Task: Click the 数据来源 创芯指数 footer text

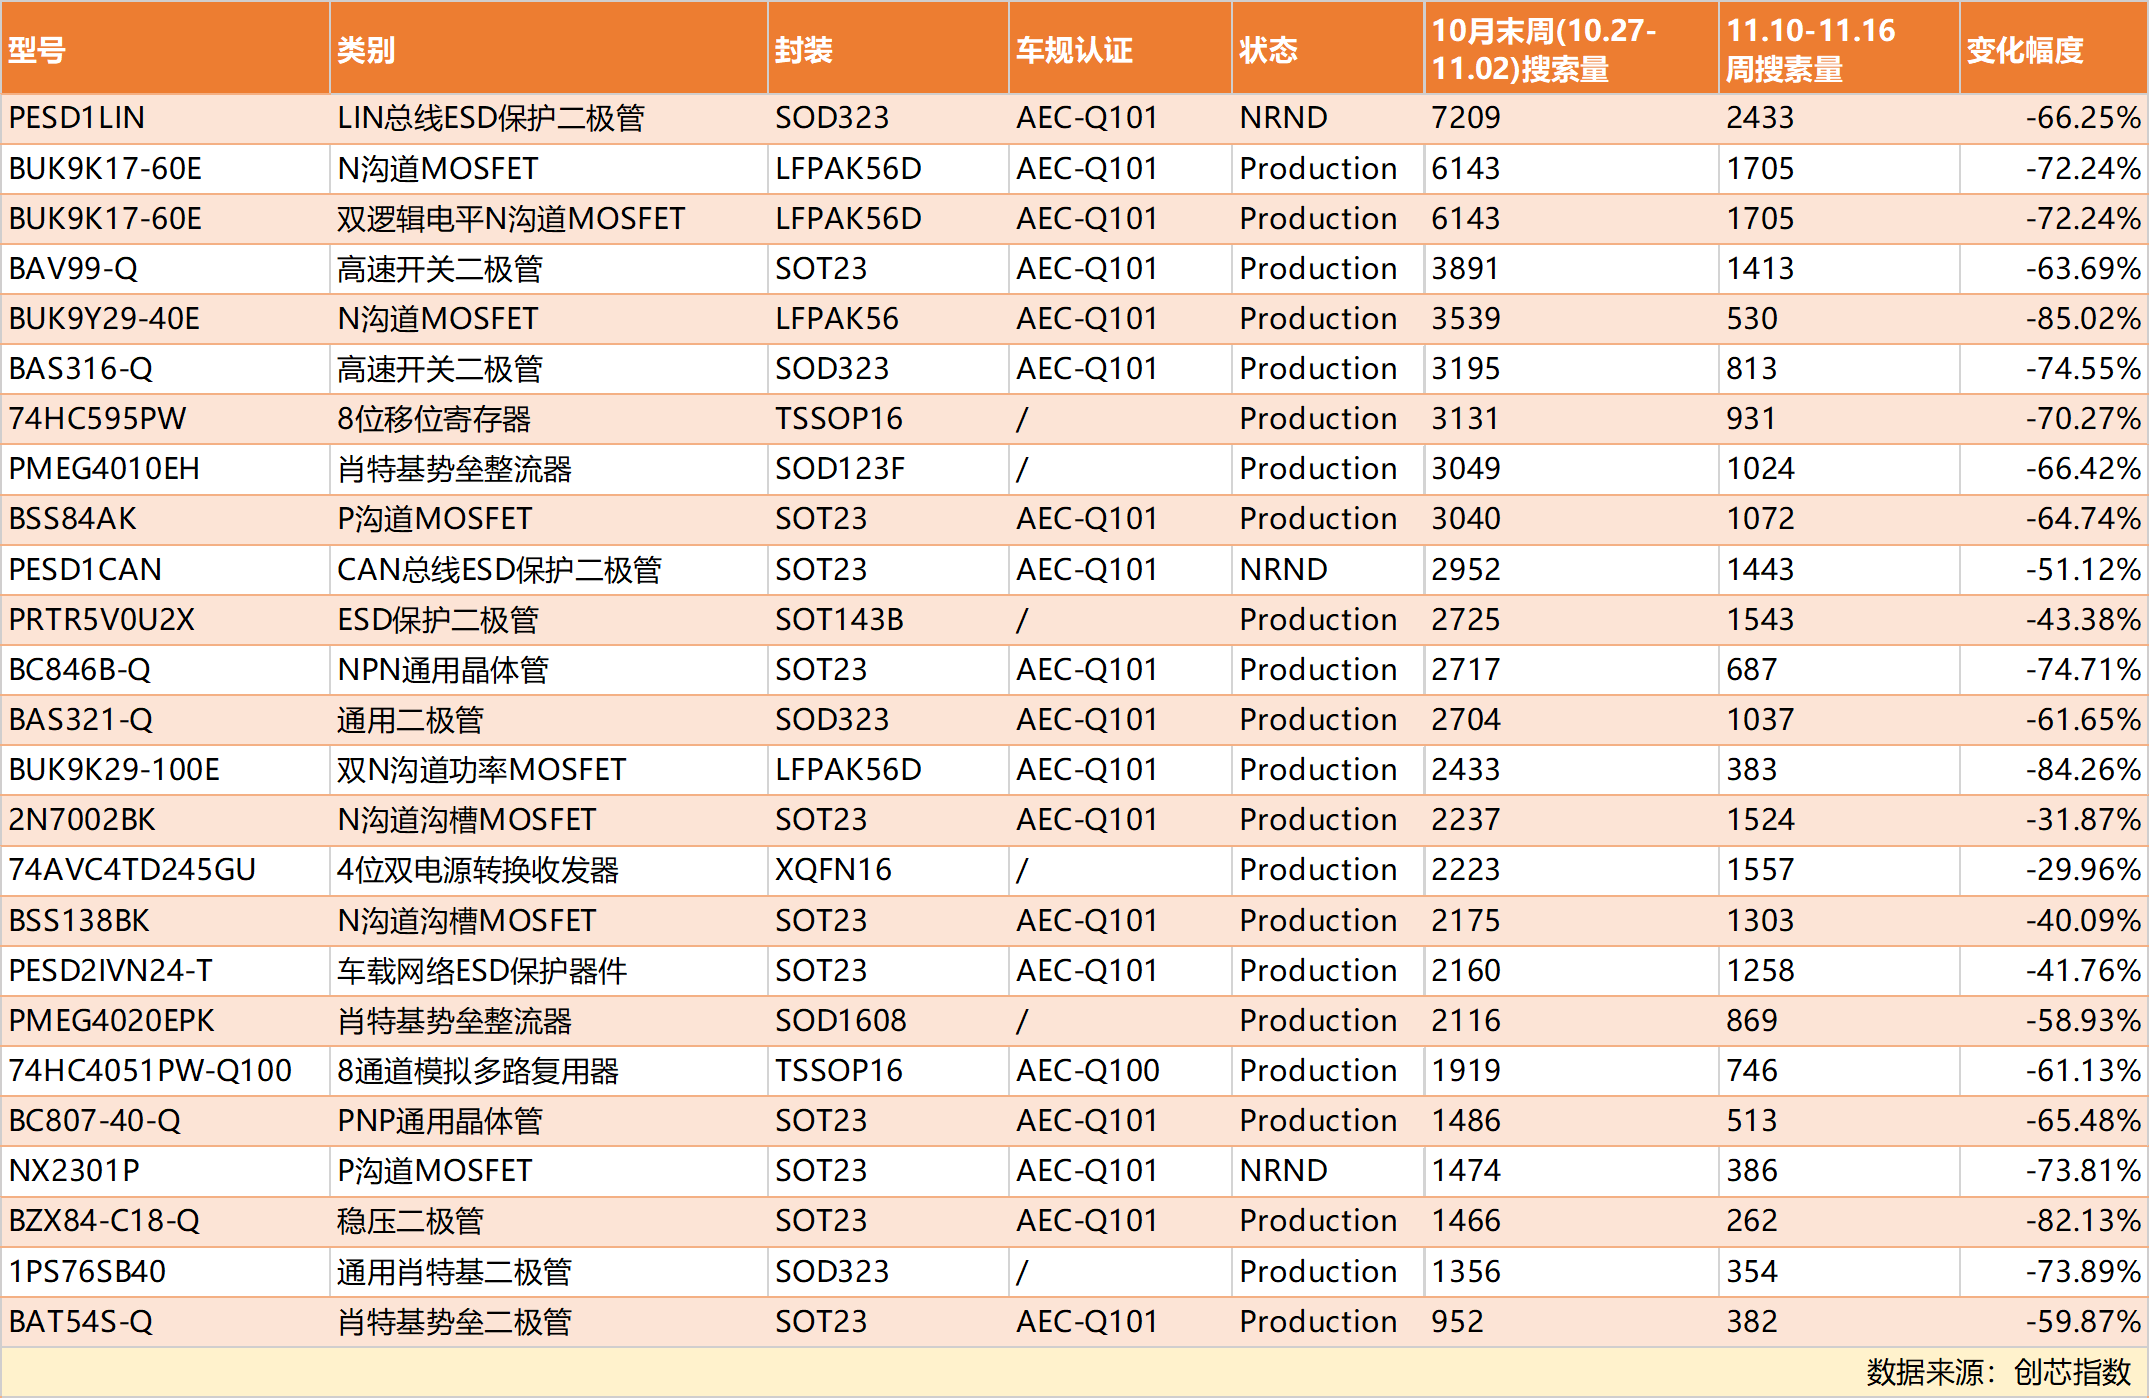Action: click(x=1998, y=1372)
